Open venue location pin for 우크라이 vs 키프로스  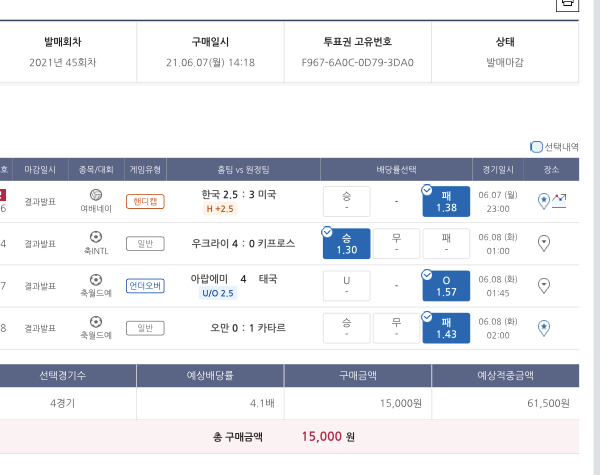(544, 242)
